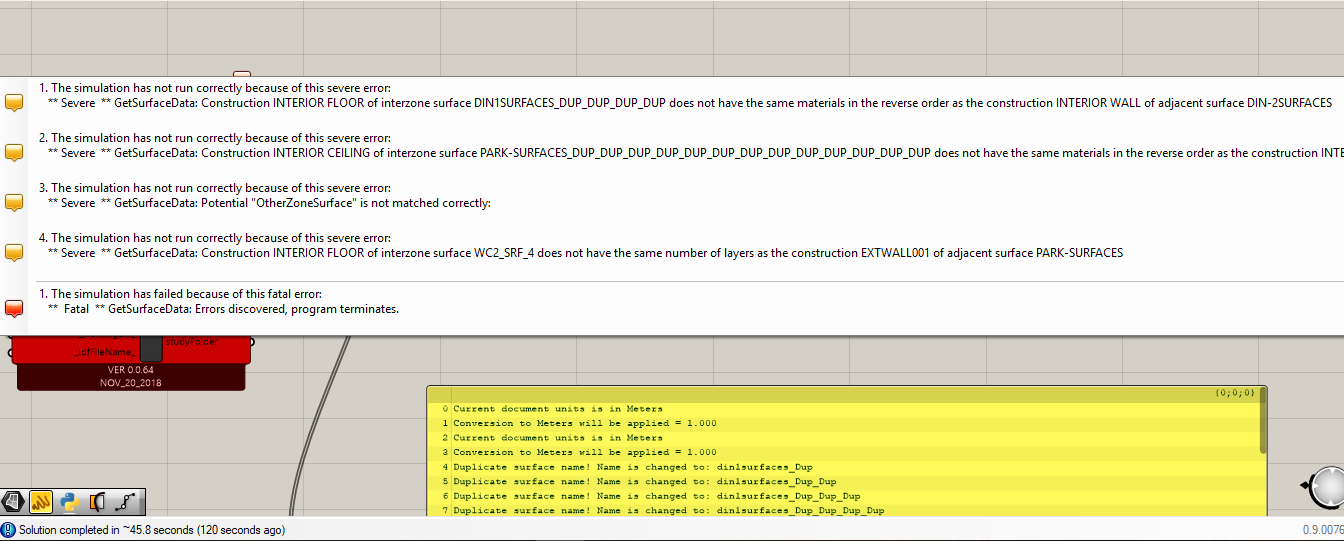Click red balloon next to fatal error
Screen dimensions: 1344x541
click(x=14, y=309)
